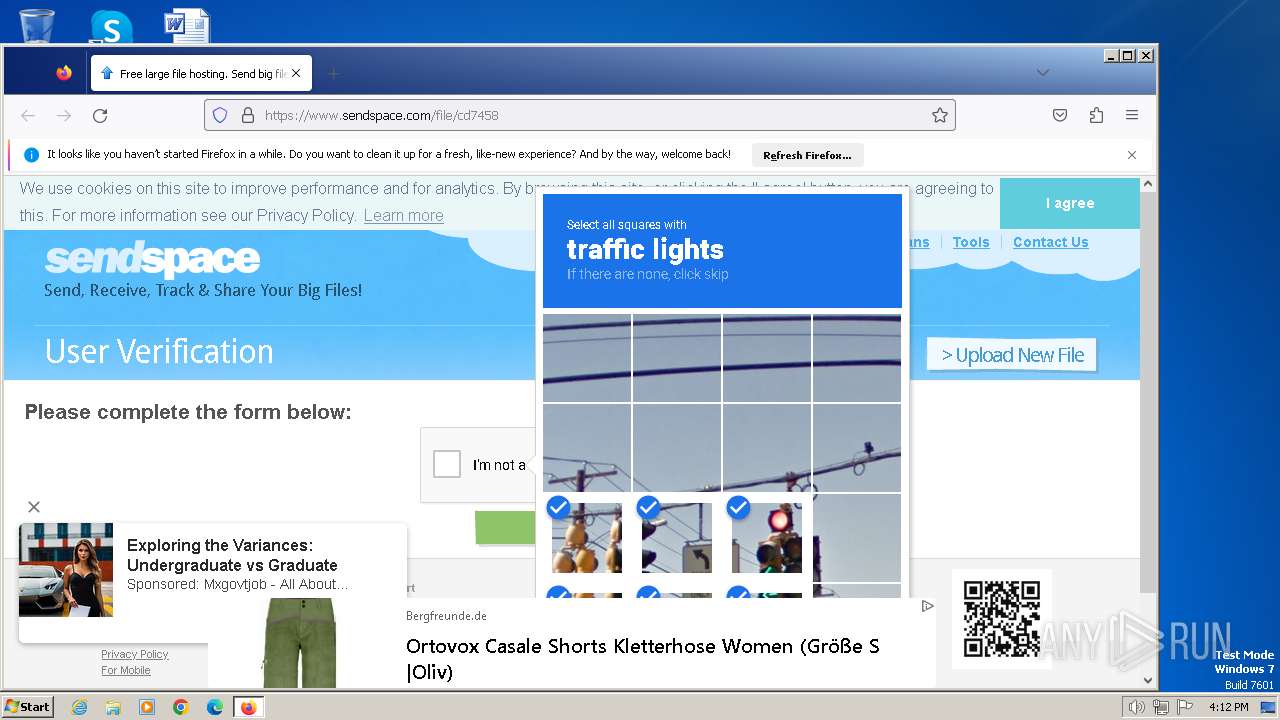
Task: Open the Extensions puzzle icon
Action: (1096, 115)
